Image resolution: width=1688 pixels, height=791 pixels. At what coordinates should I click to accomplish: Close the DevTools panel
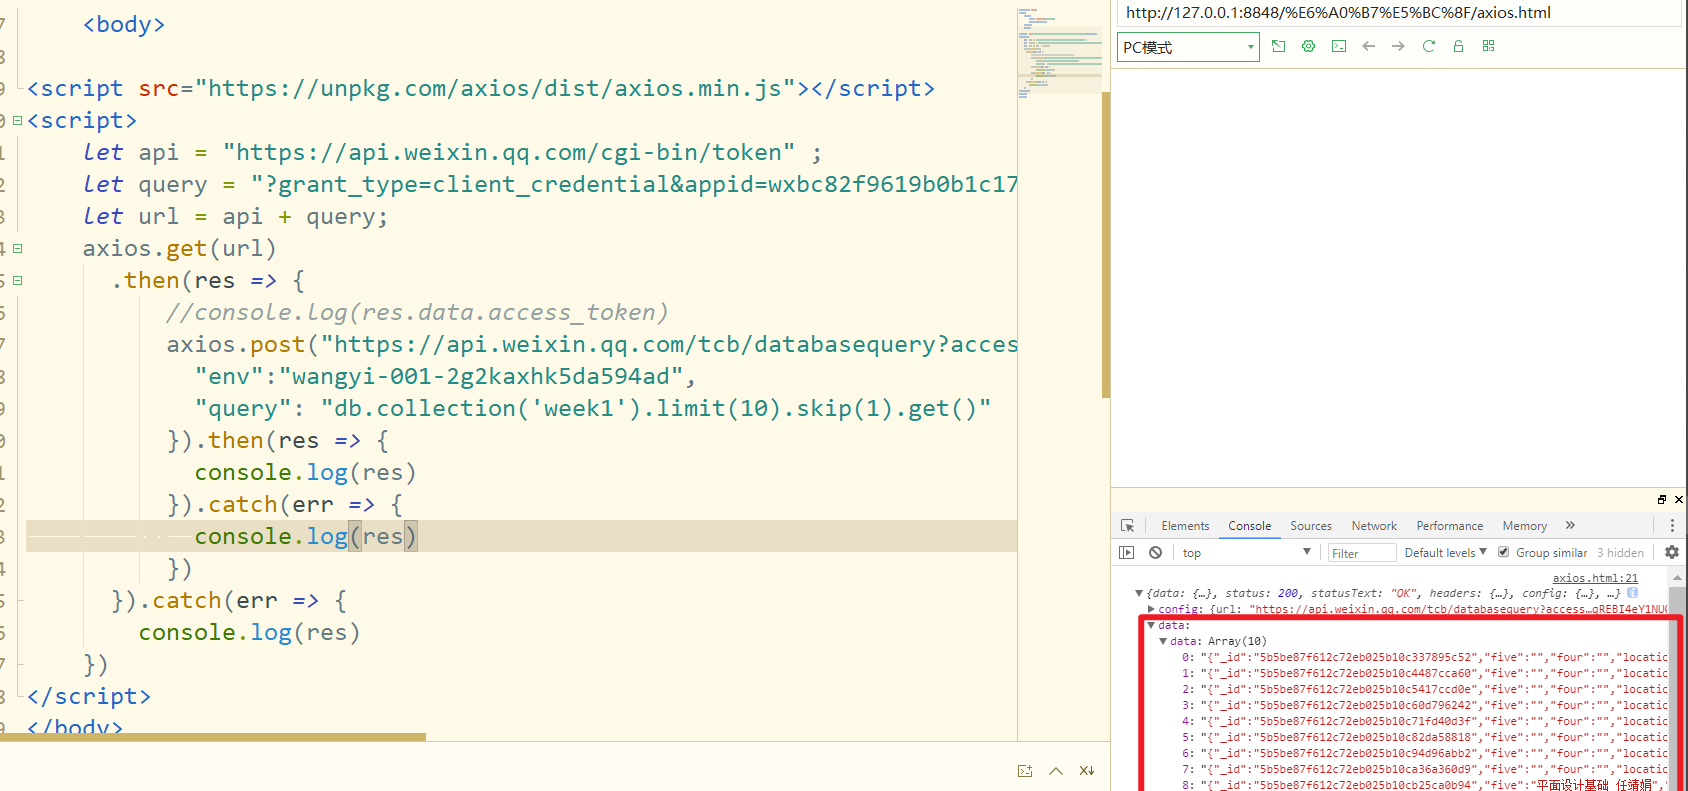point(1678,499)
